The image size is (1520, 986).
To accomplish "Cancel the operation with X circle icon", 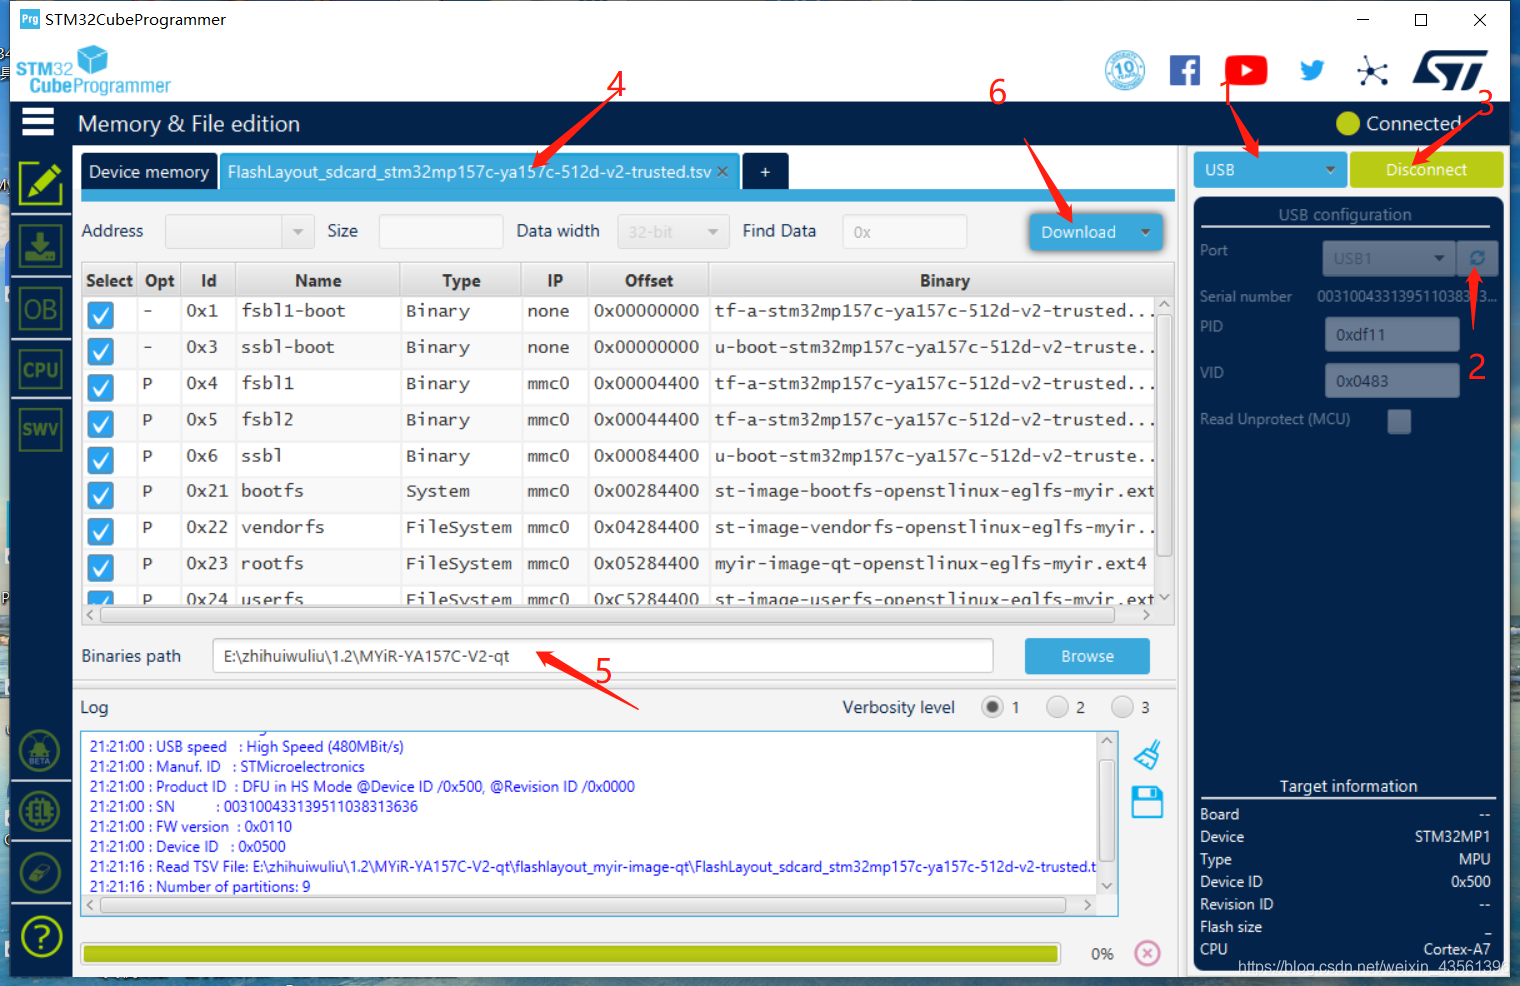I will 1148,953.
